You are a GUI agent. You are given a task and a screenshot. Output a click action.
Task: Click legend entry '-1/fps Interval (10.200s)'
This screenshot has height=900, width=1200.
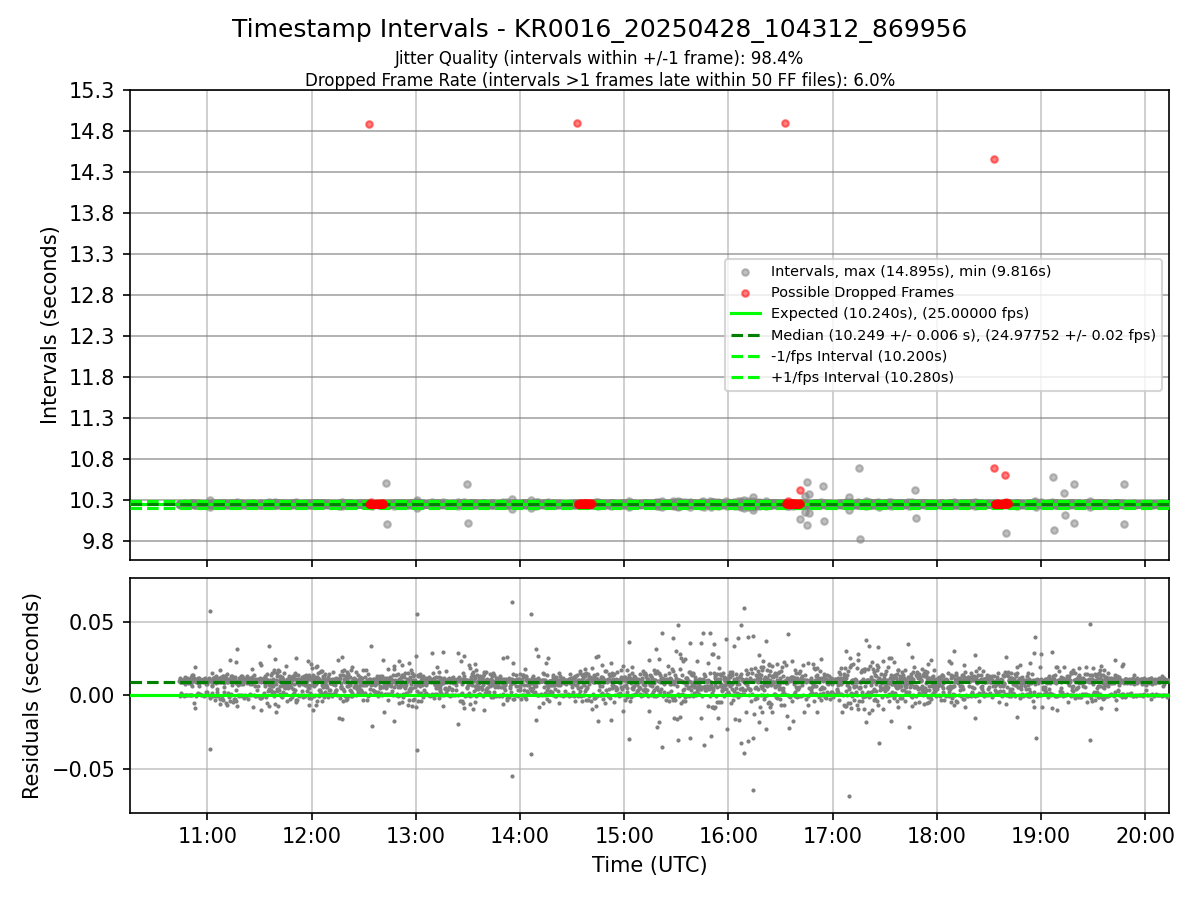(x=859, y=356)
